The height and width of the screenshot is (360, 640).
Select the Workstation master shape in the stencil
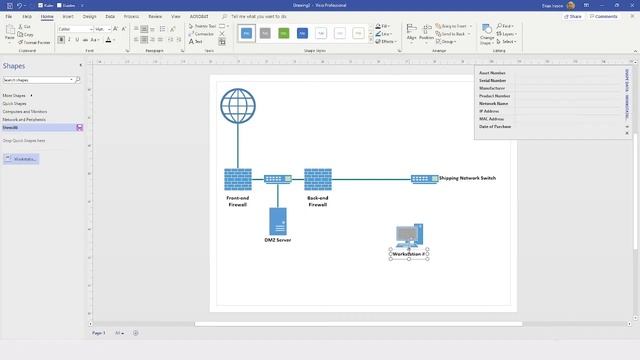point(21,159)
